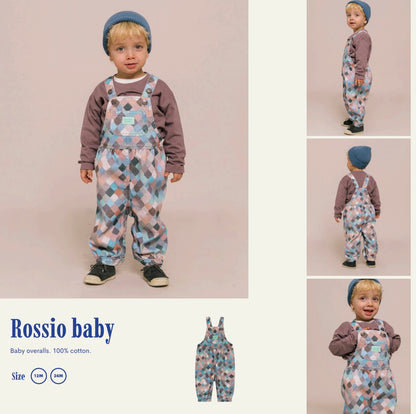Open the main front-facing product photo
This screenshot has width=416, height=414.
click(124, 149)
